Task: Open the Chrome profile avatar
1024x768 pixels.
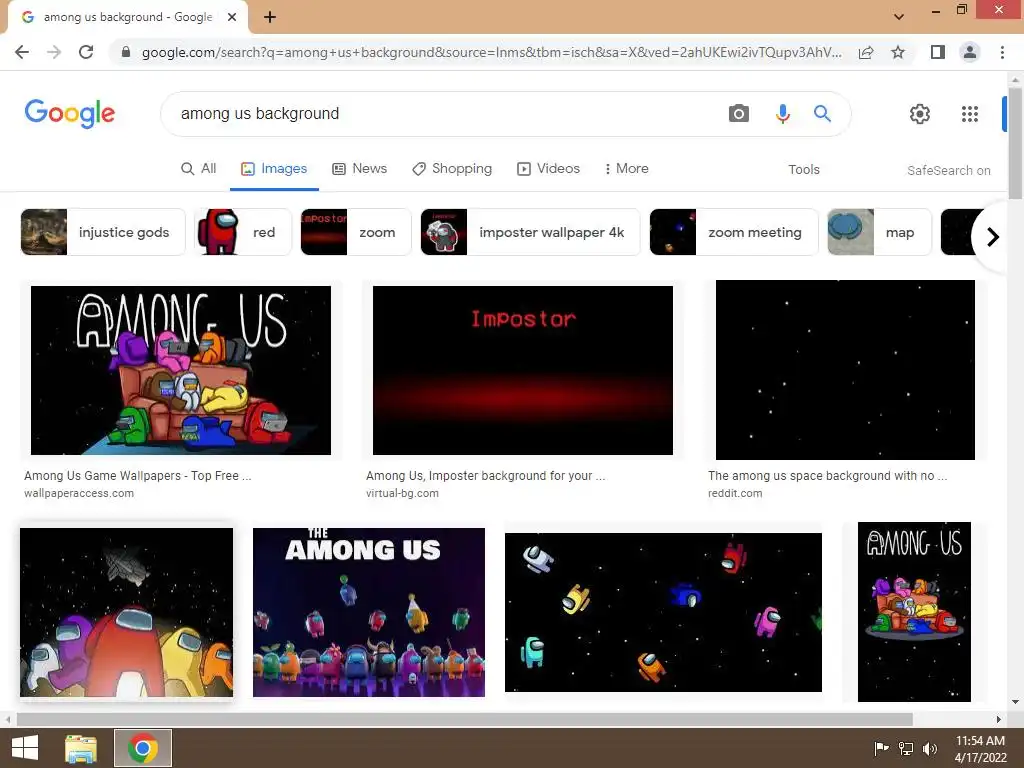Action: pyautogui.click(x=970, y=52)
